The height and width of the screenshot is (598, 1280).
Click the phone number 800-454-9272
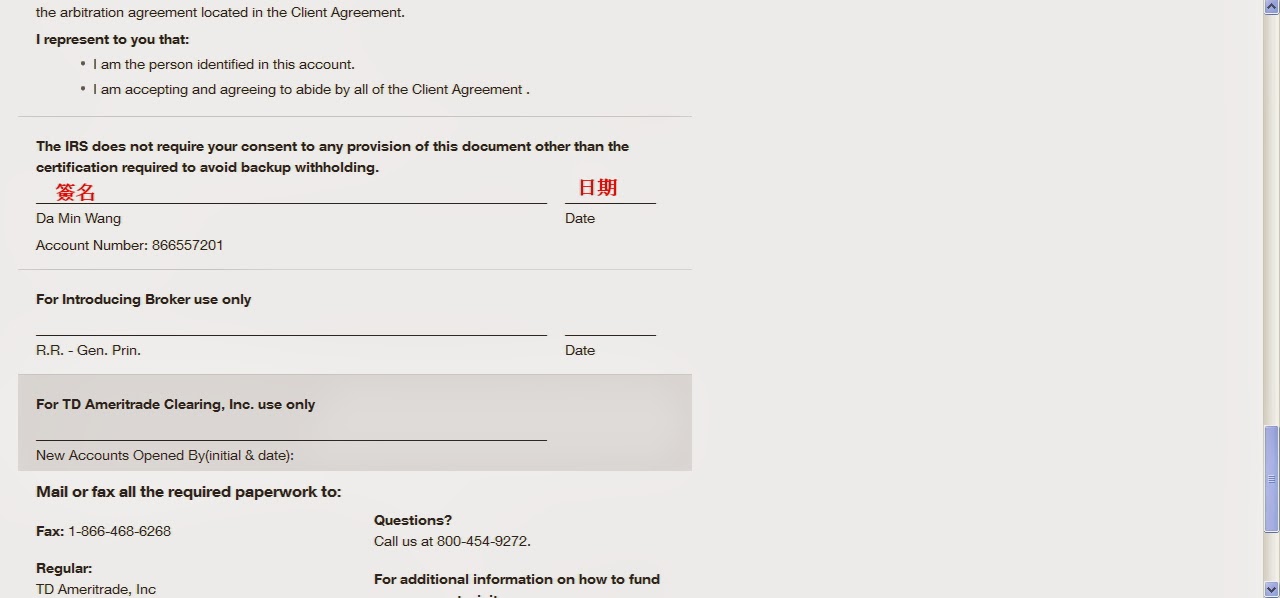click(483, 541)
